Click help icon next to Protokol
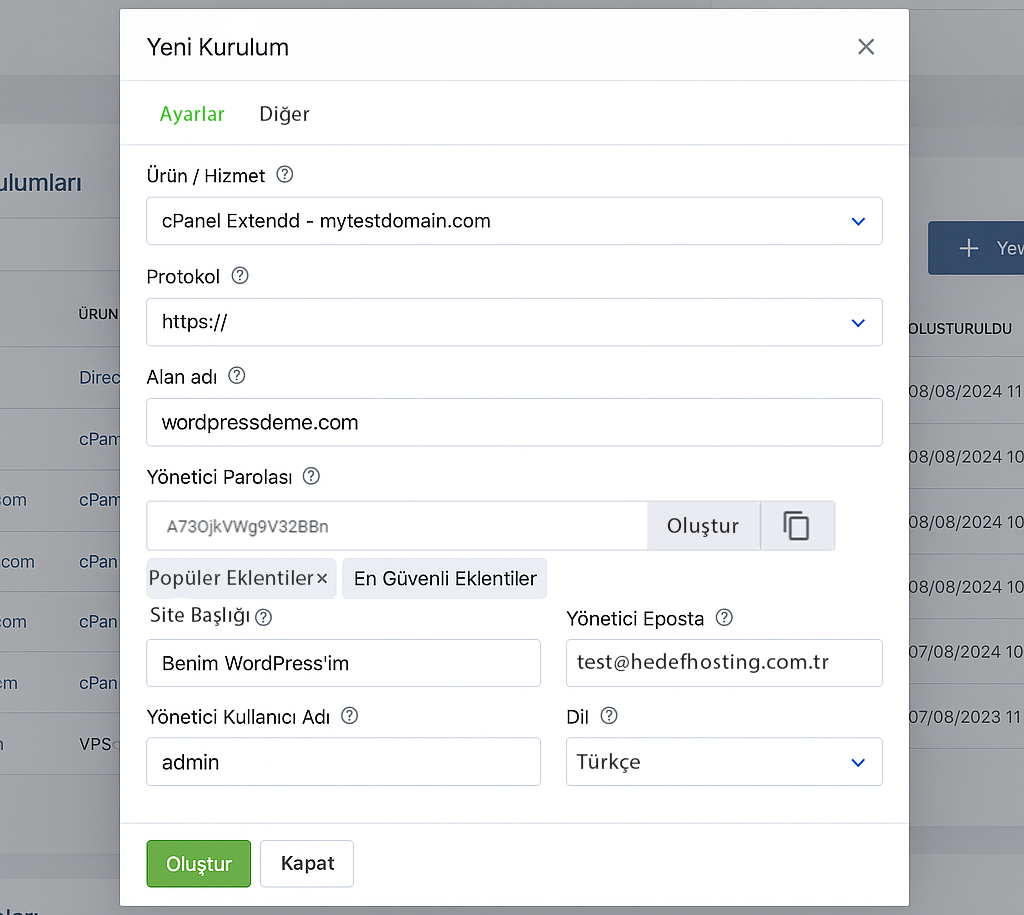The width and height of the screenshot is (1024, 915). coord(240,276)
